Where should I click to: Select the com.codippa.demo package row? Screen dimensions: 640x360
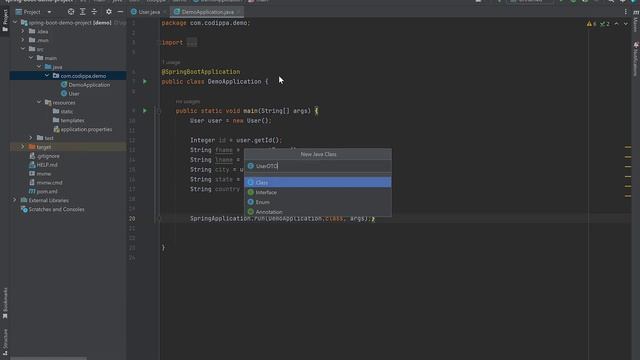coord(68,76)
